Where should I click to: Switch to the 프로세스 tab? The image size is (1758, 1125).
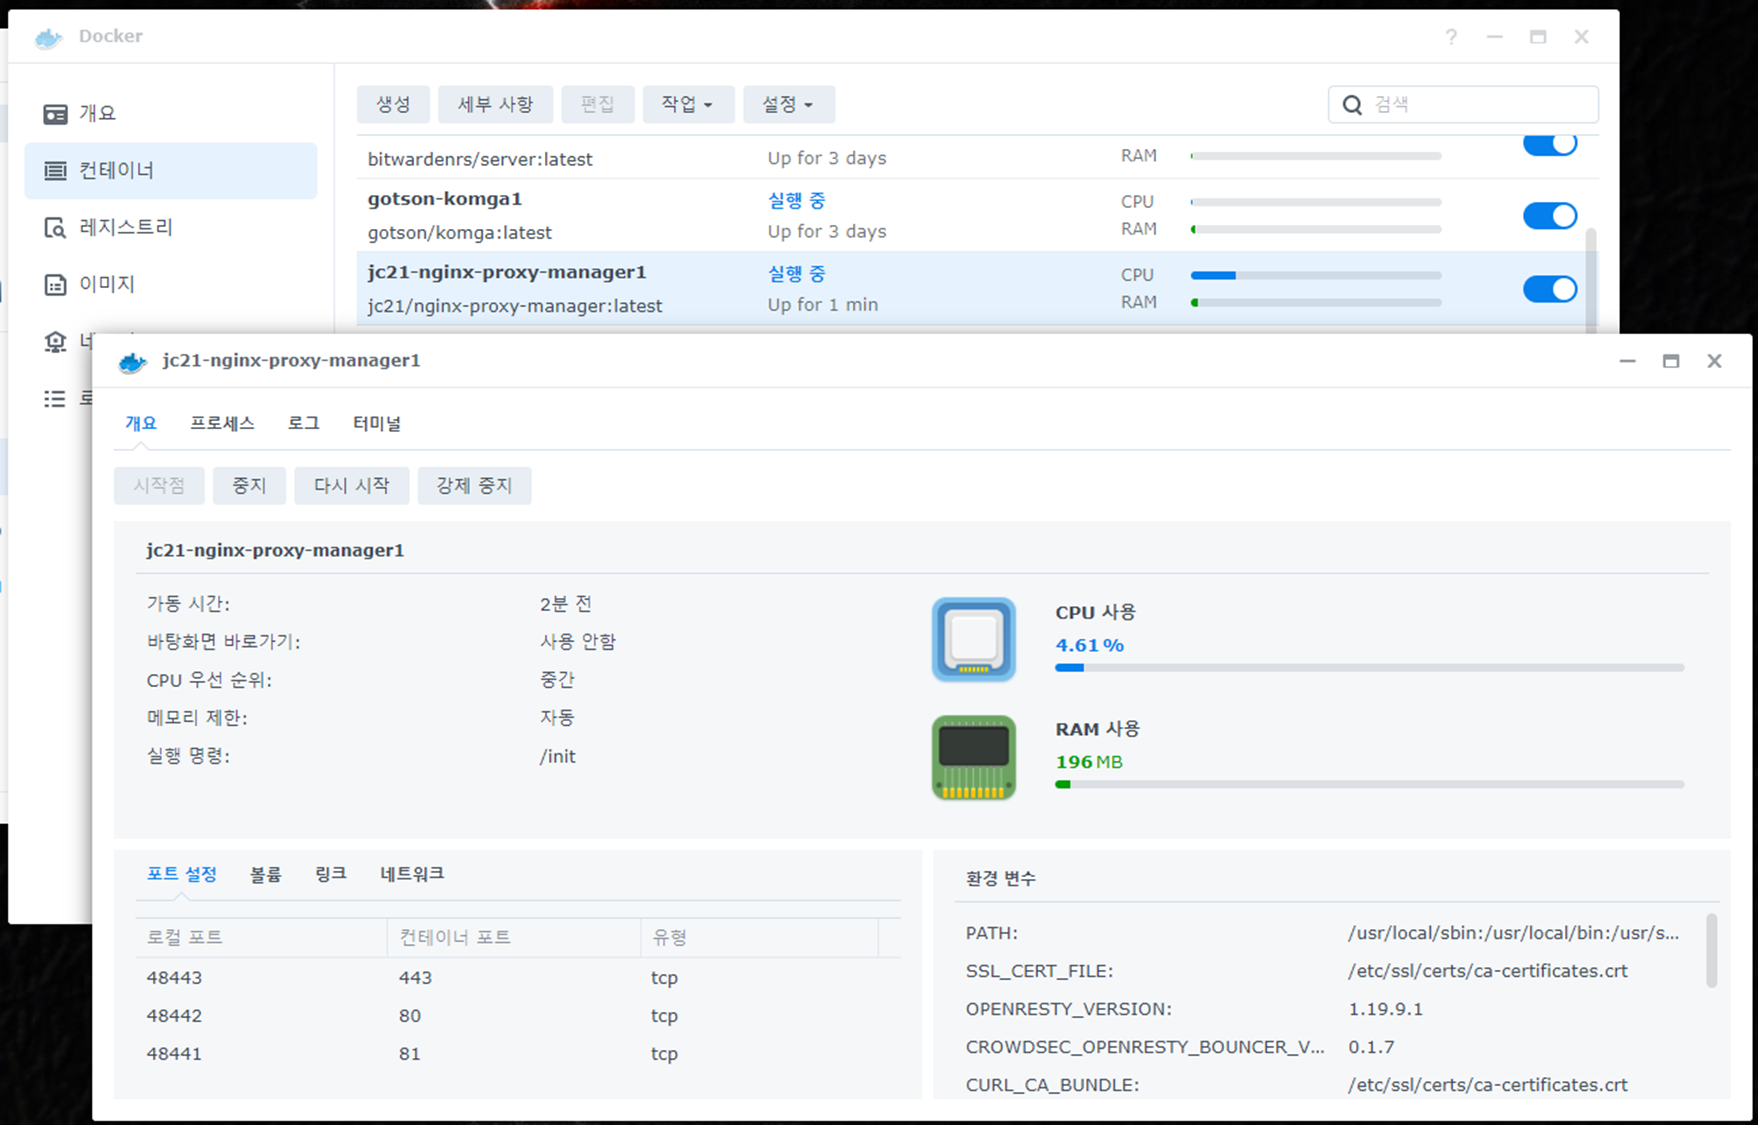click(x=222, y=423)
